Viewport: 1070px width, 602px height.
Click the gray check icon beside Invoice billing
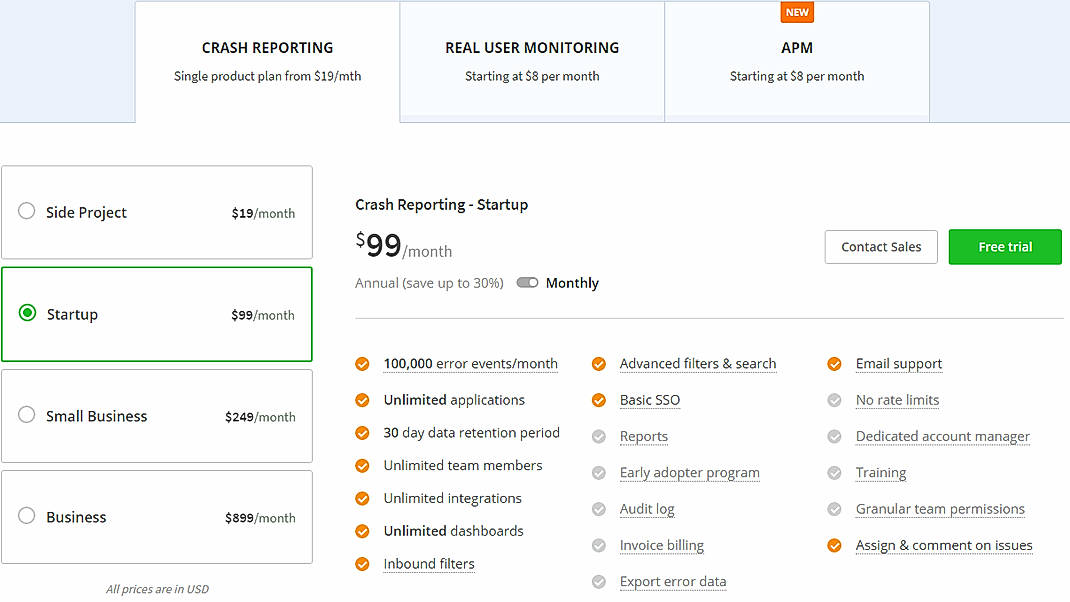pos(599,545)
